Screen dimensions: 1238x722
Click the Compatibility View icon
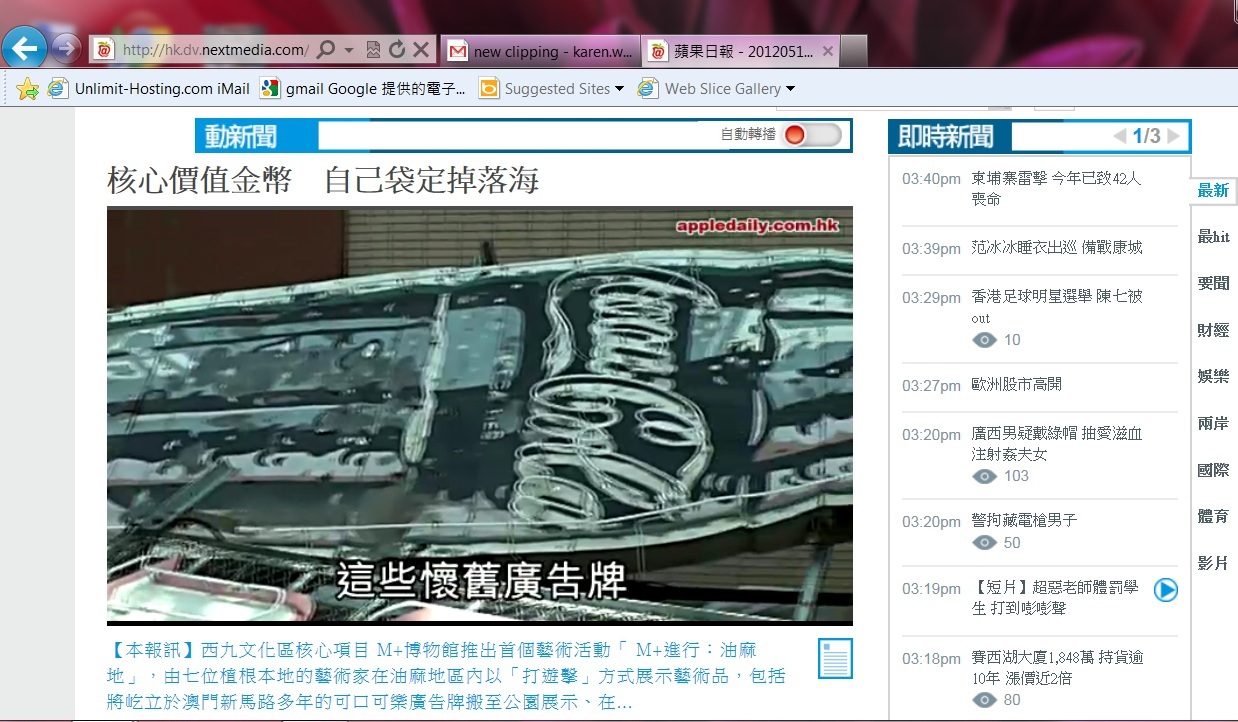point(373,49)
